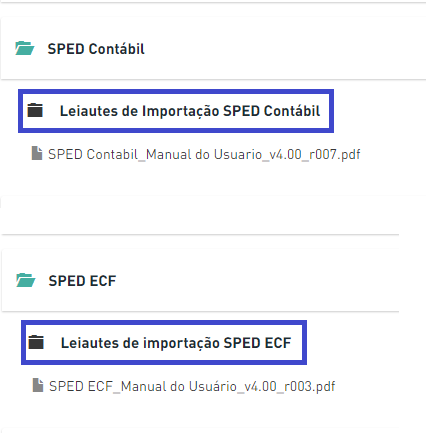
Task: Select the SPED ECF heading text
Action: click(82, 281)
